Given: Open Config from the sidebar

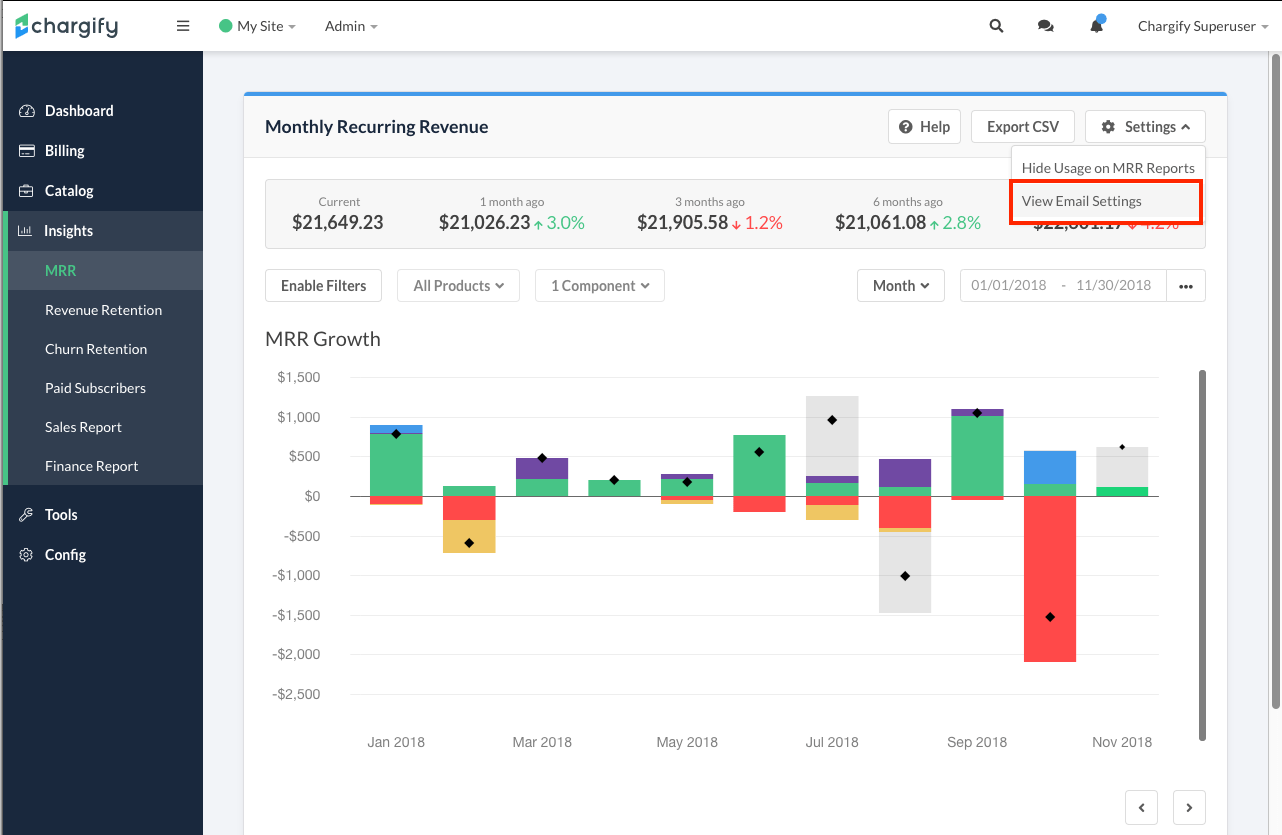Looking at the screenshot, I should tap(65, 555).
